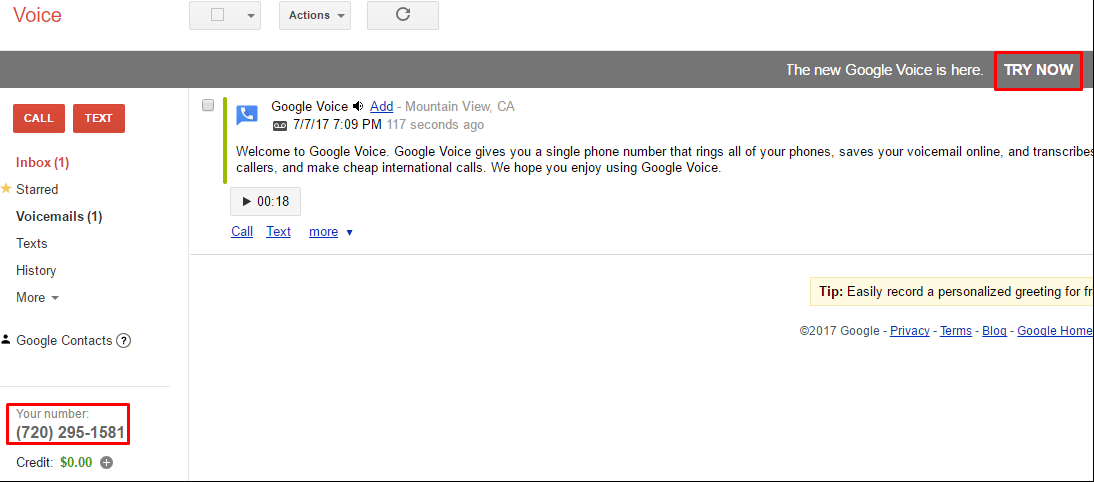This screenshot has width=1094, height=482.
Task: Add credit using the plus icon
Action: pos(106,462)
